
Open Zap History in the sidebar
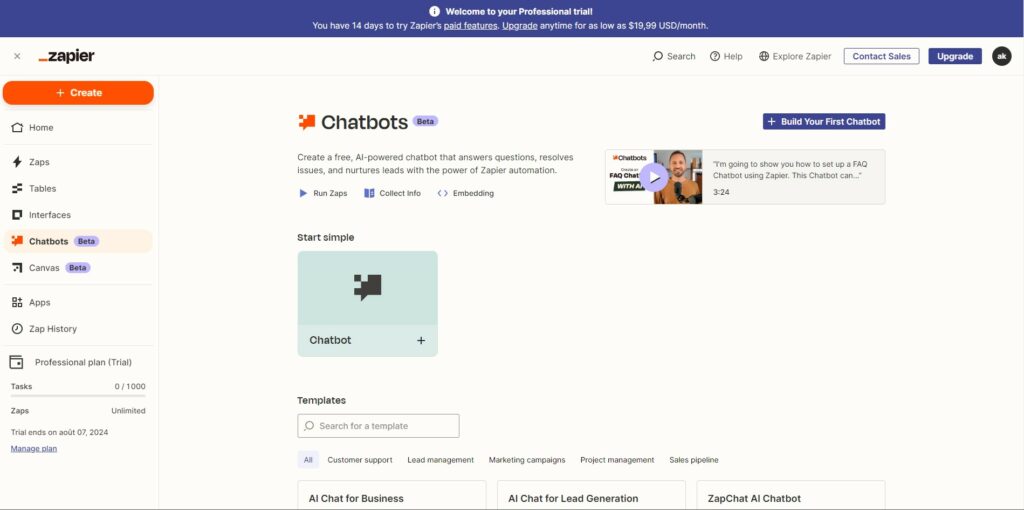coord(78,328)
